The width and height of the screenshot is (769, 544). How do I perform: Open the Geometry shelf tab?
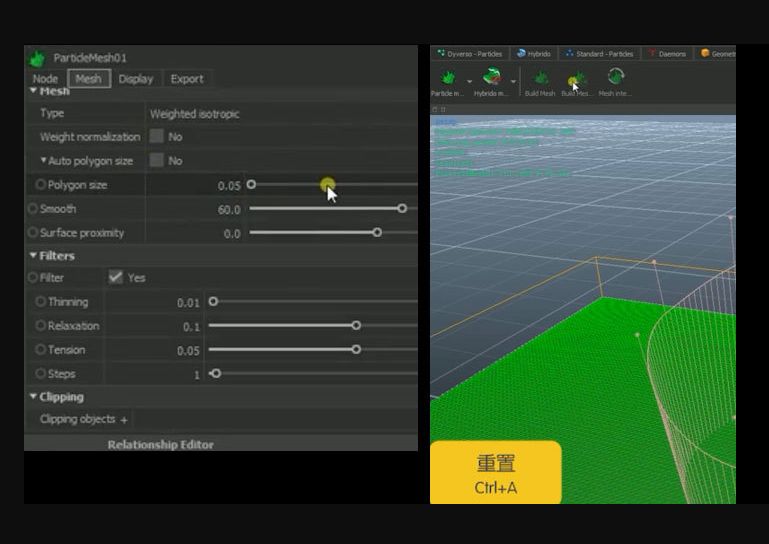718,53
